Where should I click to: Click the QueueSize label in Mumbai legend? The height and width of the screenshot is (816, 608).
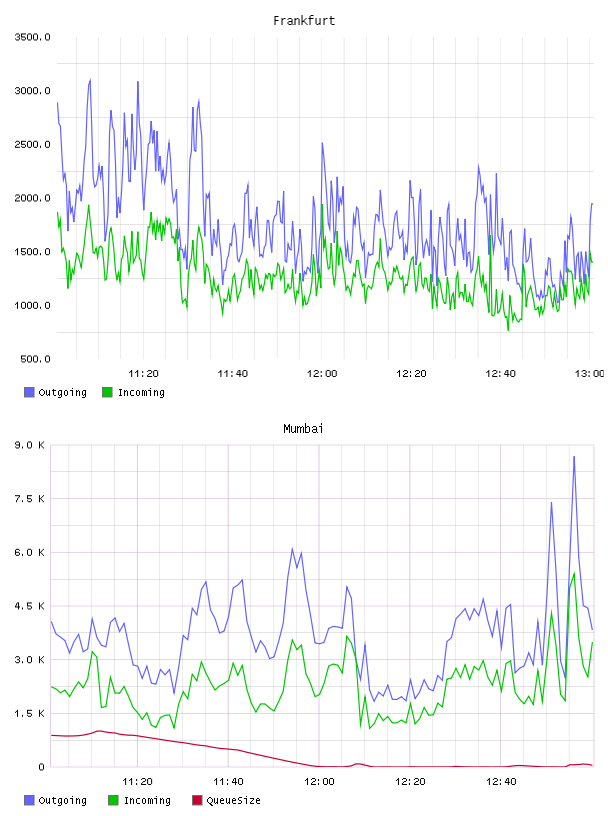tap(233, 800)
